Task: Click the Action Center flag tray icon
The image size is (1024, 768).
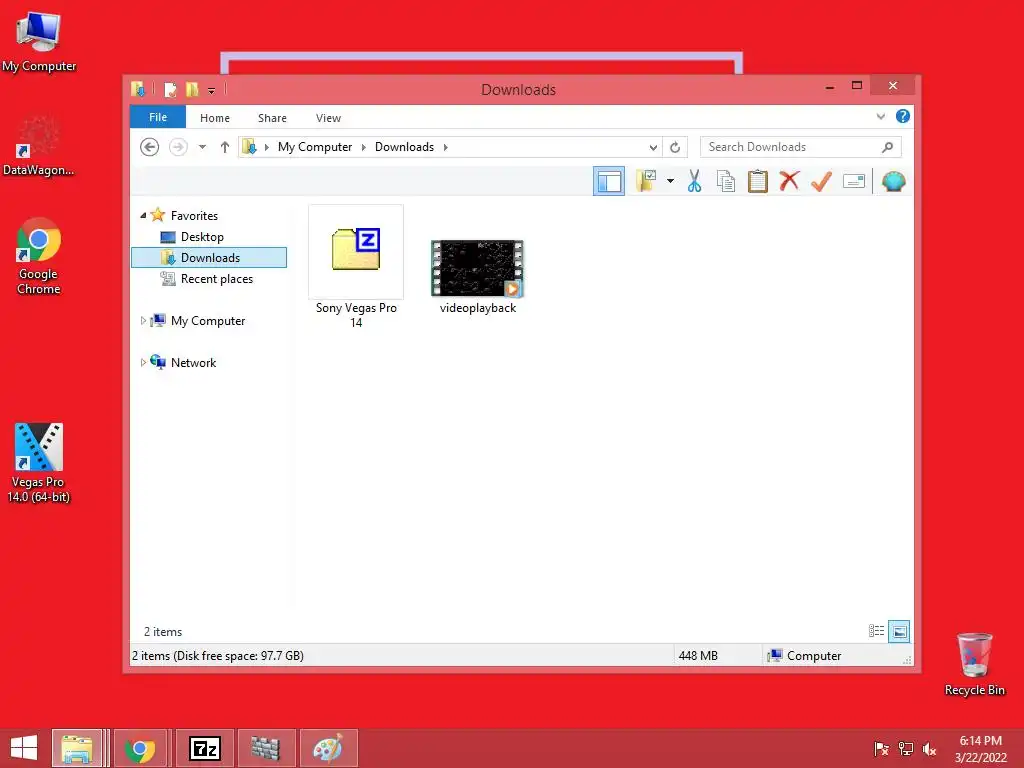Action: pyautogui.click(x=881, y=749)
